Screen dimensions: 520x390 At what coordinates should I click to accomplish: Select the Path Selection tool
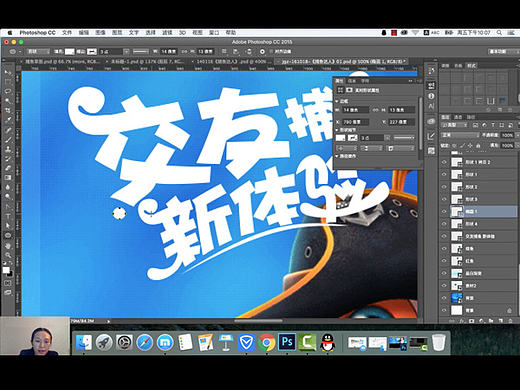click(8, 226)
